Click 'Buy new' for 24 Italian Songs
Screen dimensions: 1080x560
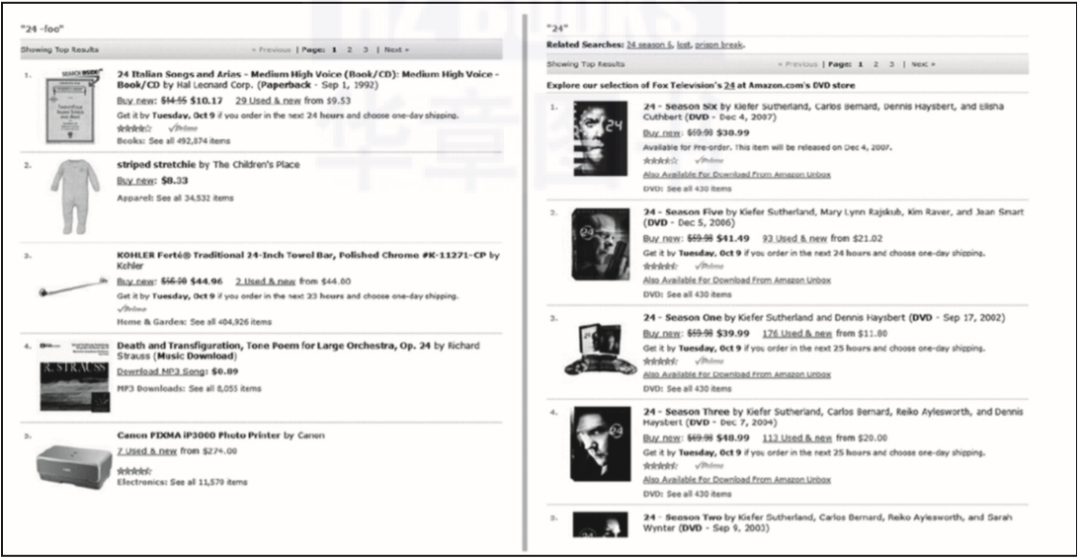(136, 101)
